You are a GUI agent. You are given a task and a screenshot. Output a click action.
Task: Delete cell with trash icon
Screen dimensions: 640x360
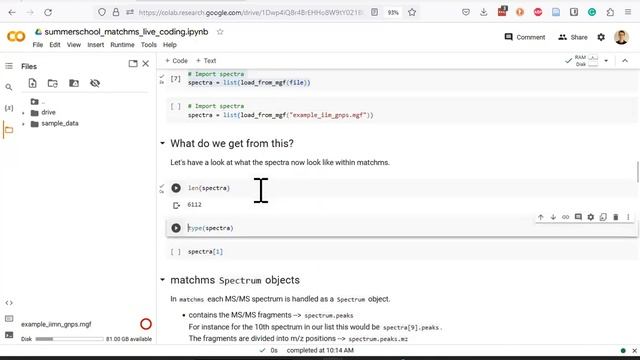[616, 217]
